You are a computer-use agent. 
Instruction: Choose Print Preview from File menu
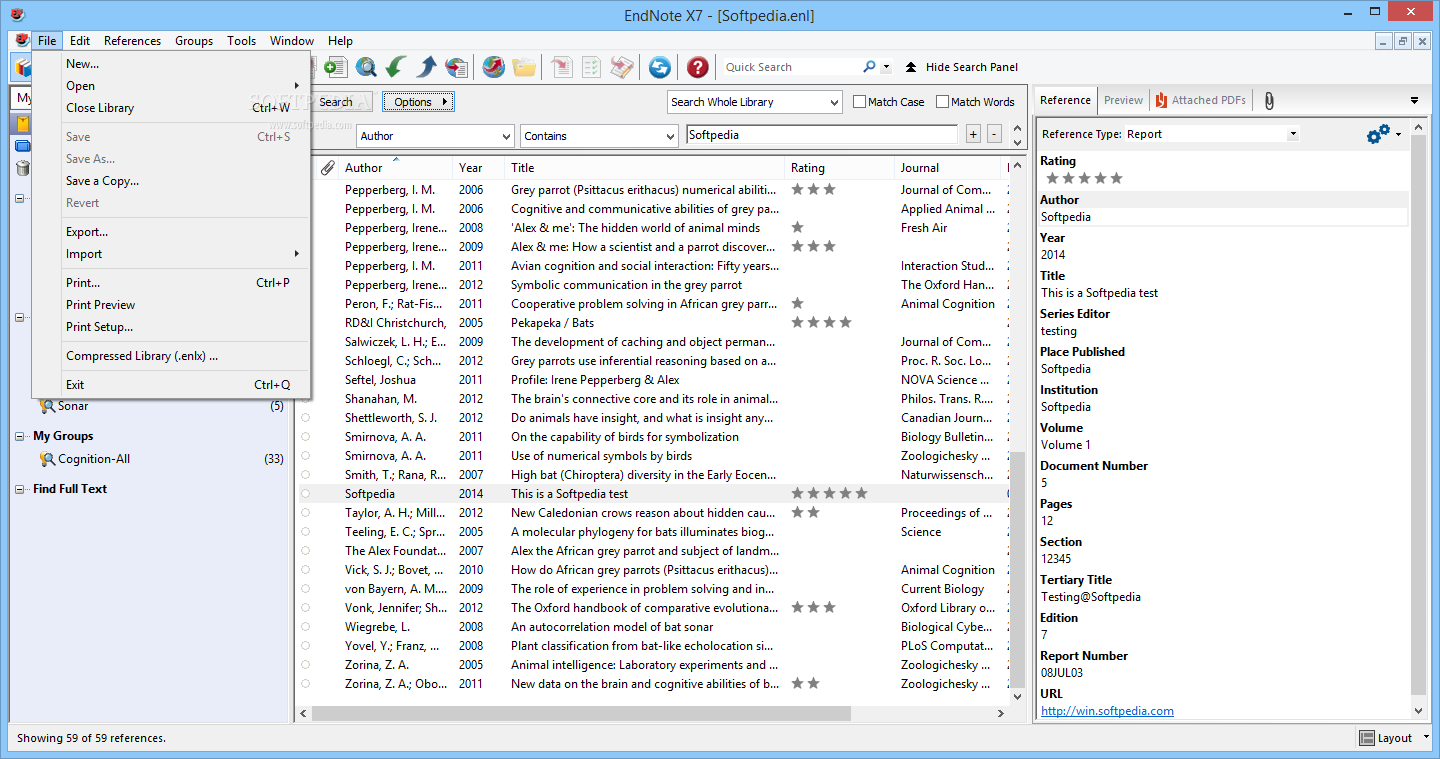coord(172,305)
